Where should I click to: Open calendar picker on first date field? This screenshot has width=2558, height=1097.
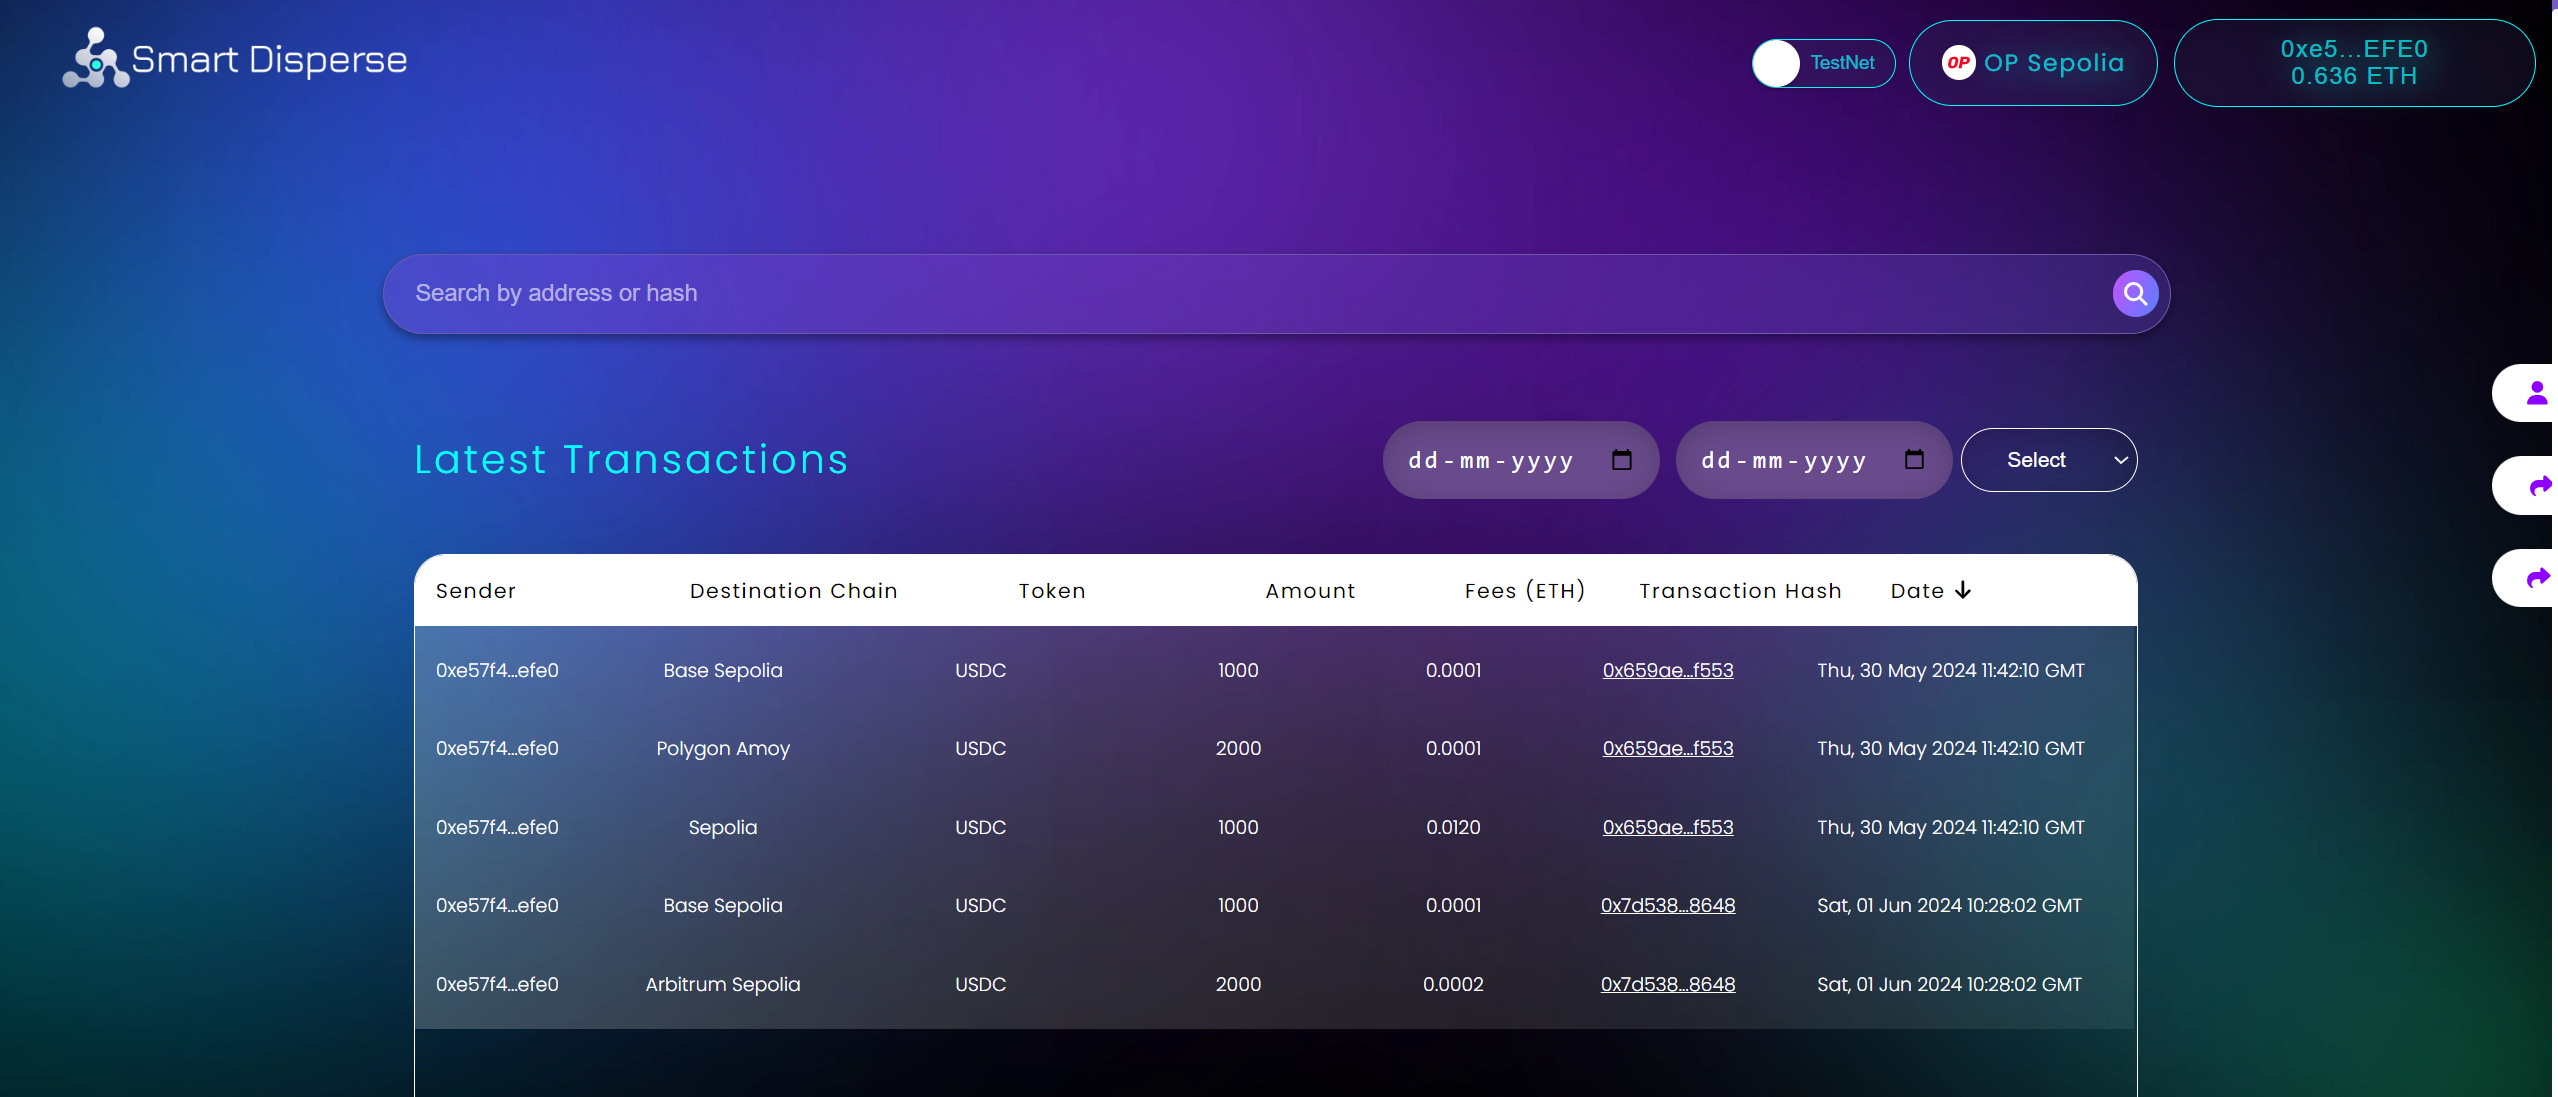click(1621, 460)
